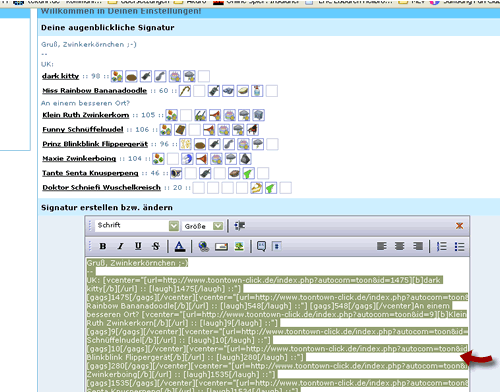
Task: Open the text color picker (underlined A)
Action: pyautogui.click(x=180, y=246)
